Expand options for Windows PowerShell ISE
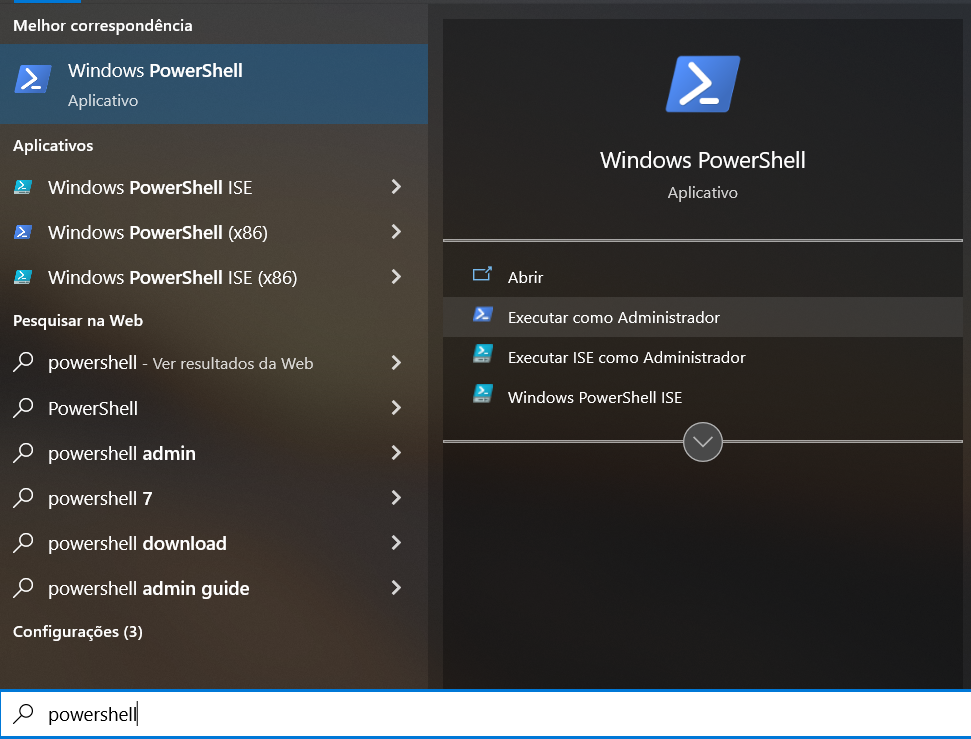 pyautogui.click(x=396, y=186)
